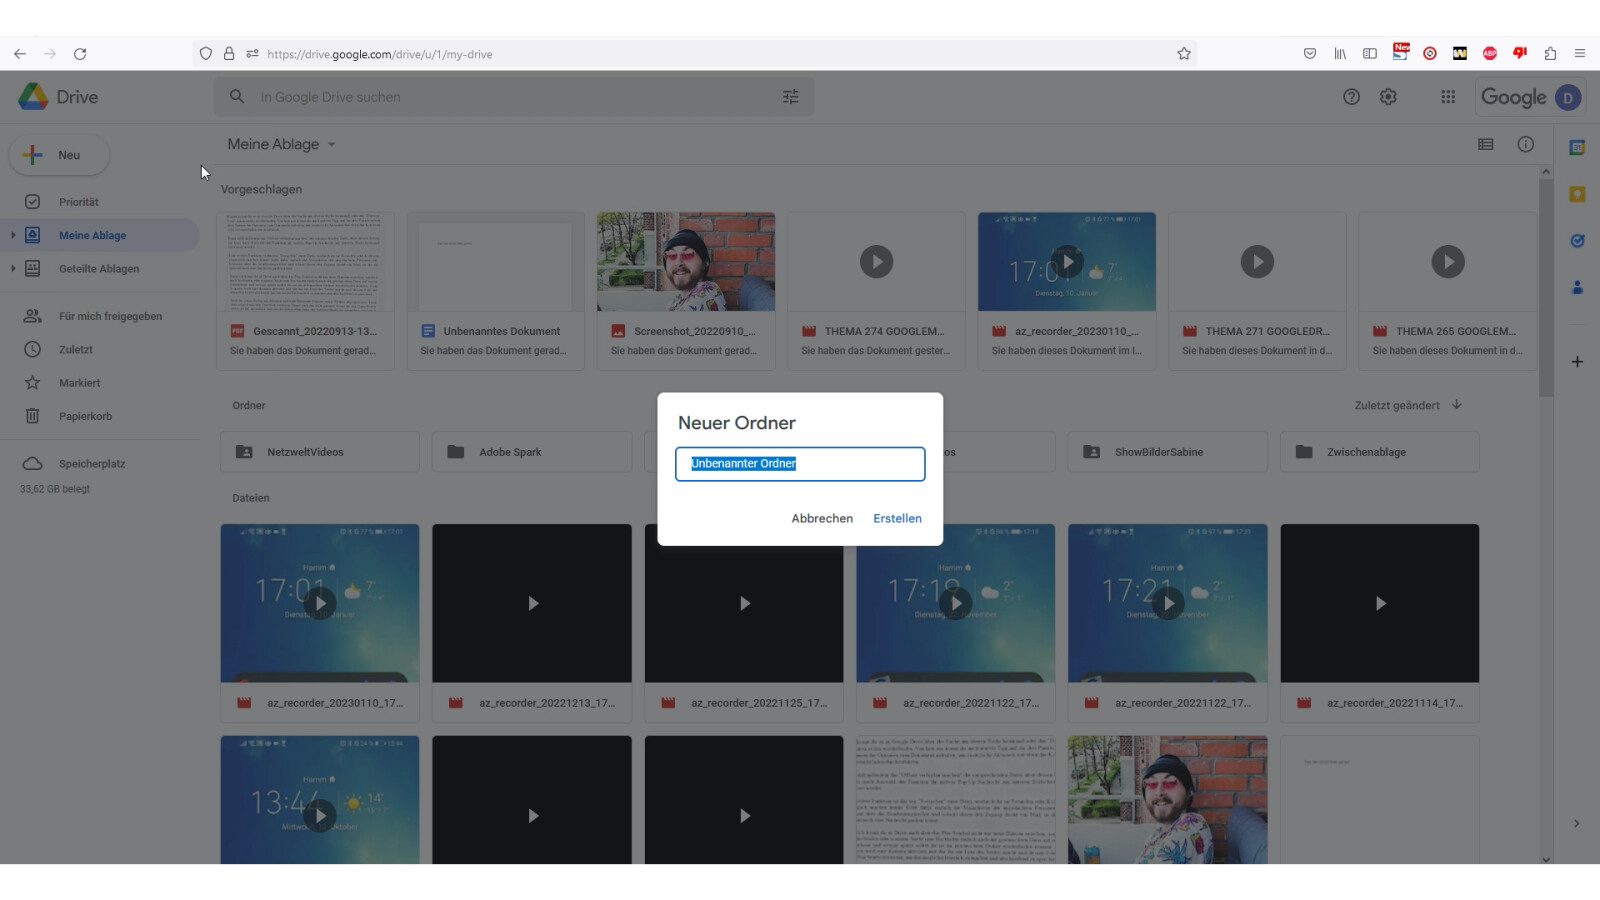Switch to list layout view

[x=1486, y=144]
